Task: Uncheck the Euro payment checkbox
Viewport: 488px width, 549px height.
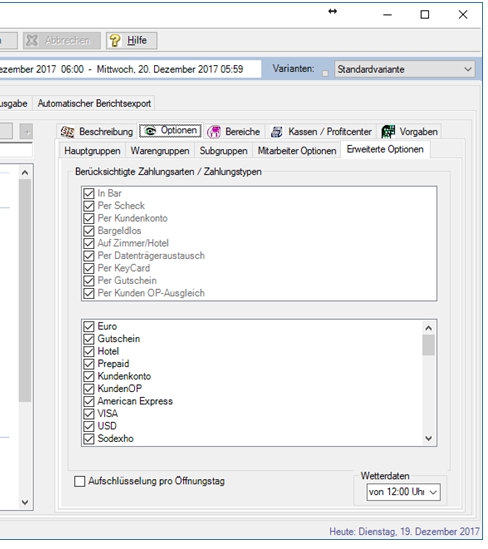Action: coord(89,327)
